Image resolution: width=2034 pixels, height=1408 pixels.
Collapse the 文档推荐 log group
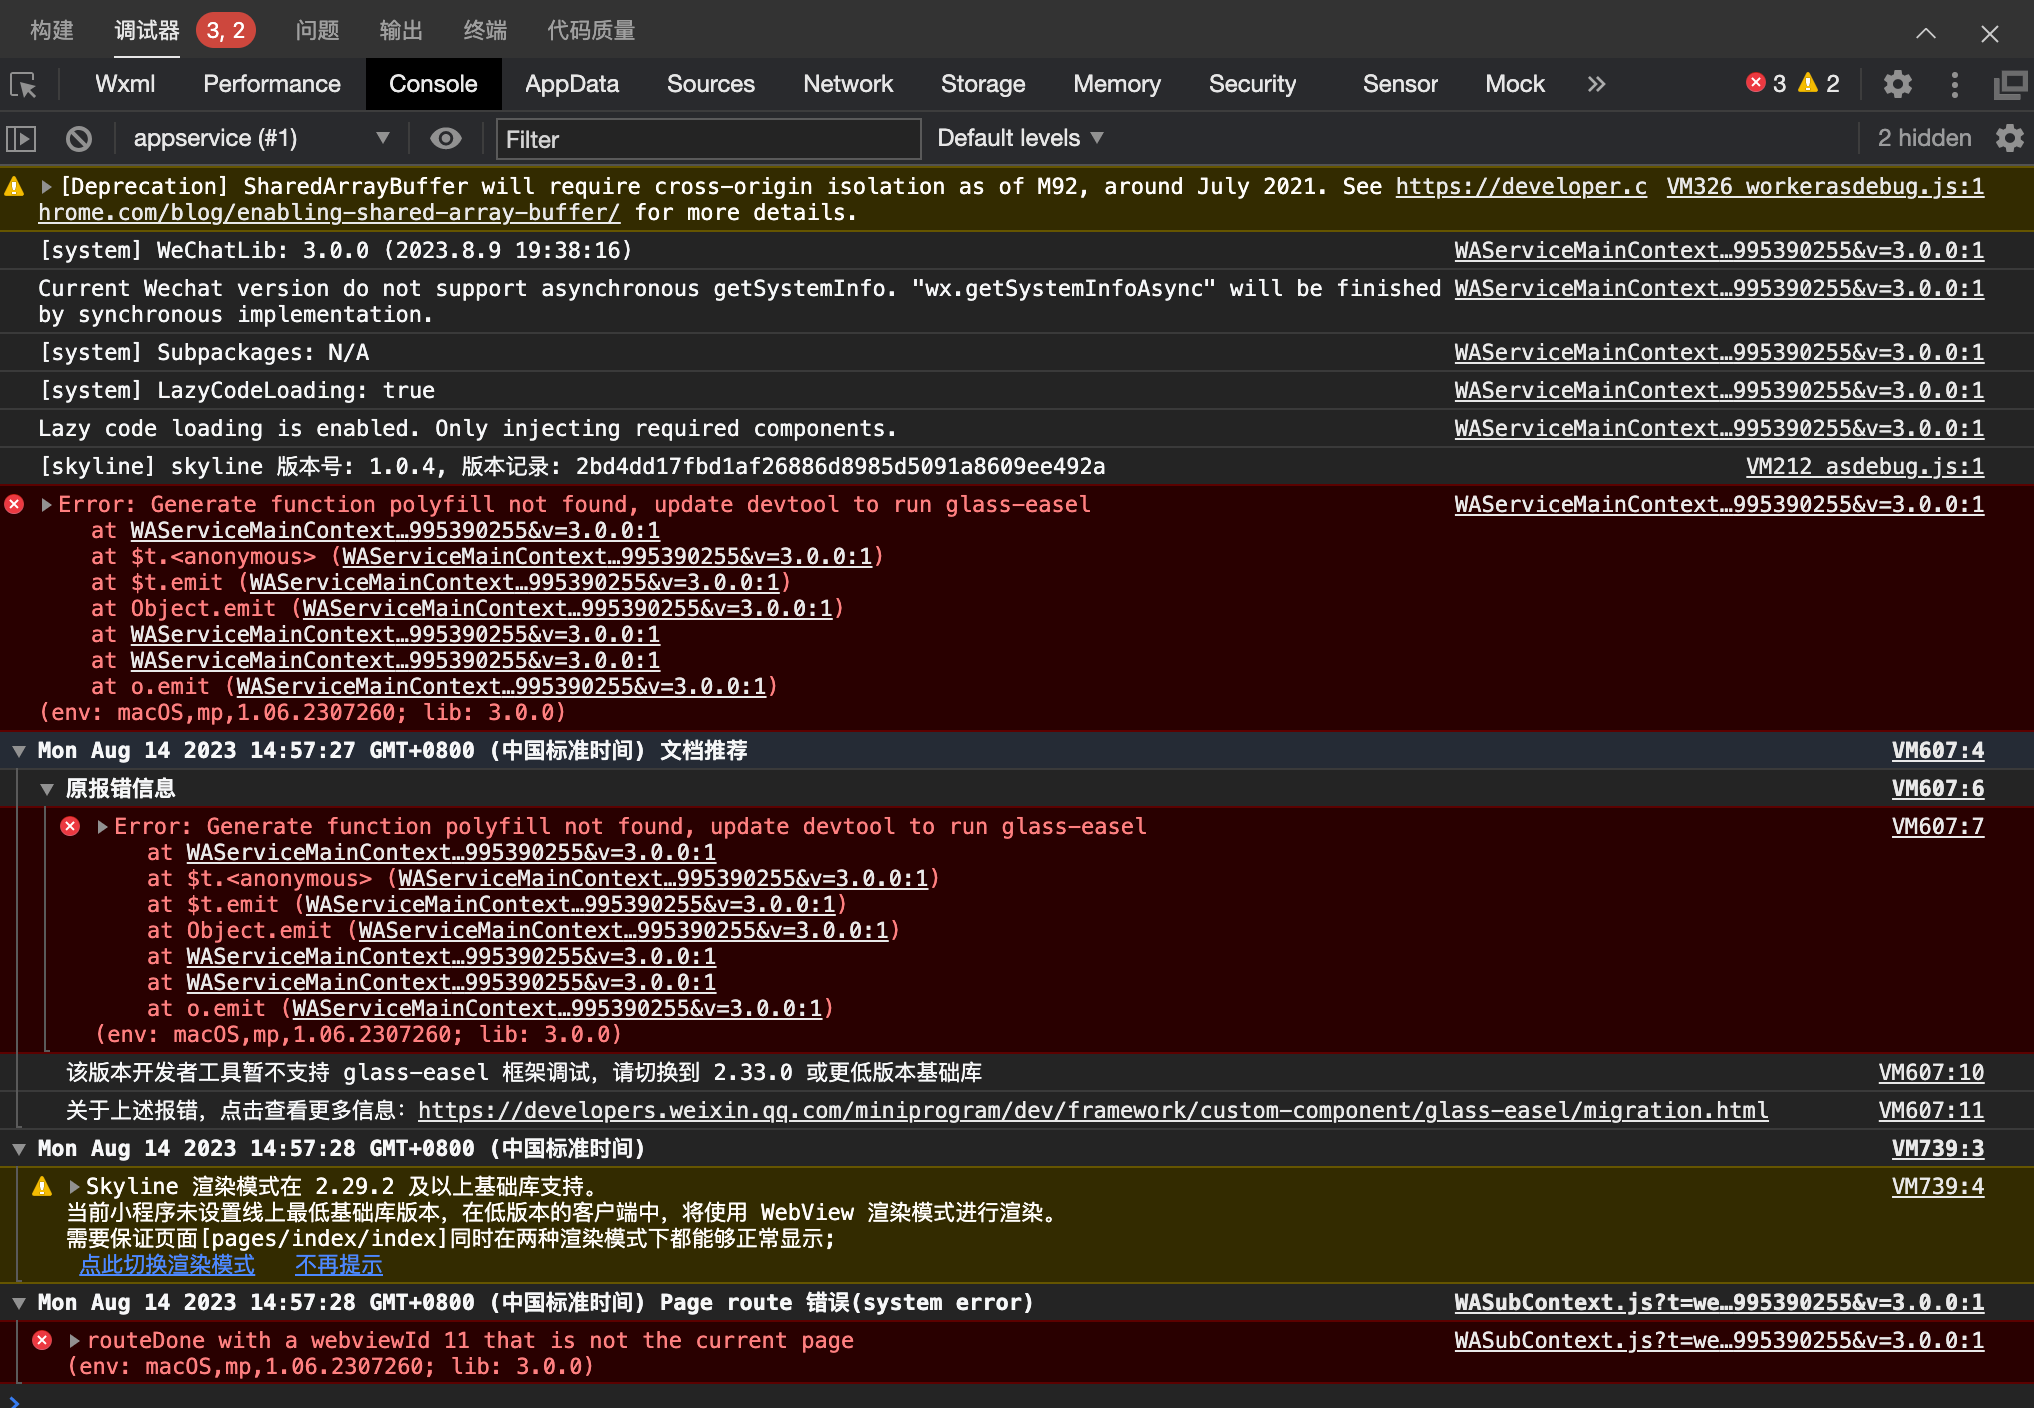pyautogui.click(x=19, y=751)
